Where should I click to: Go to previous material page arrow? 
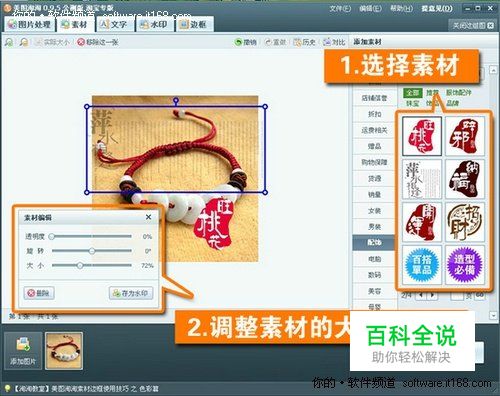pyautogui.click(x=421, y=295)
